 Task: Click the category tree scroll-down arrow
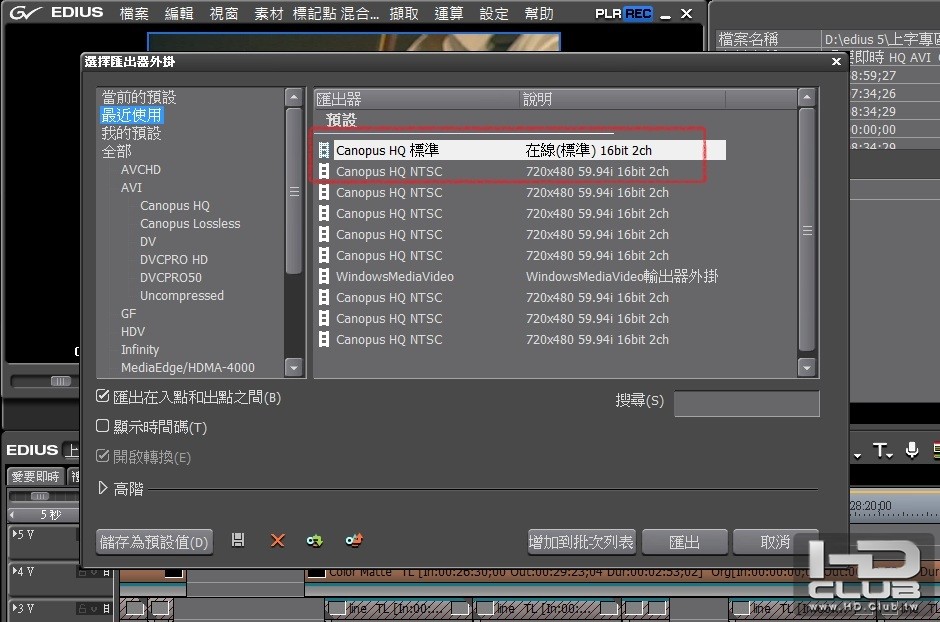294,367
